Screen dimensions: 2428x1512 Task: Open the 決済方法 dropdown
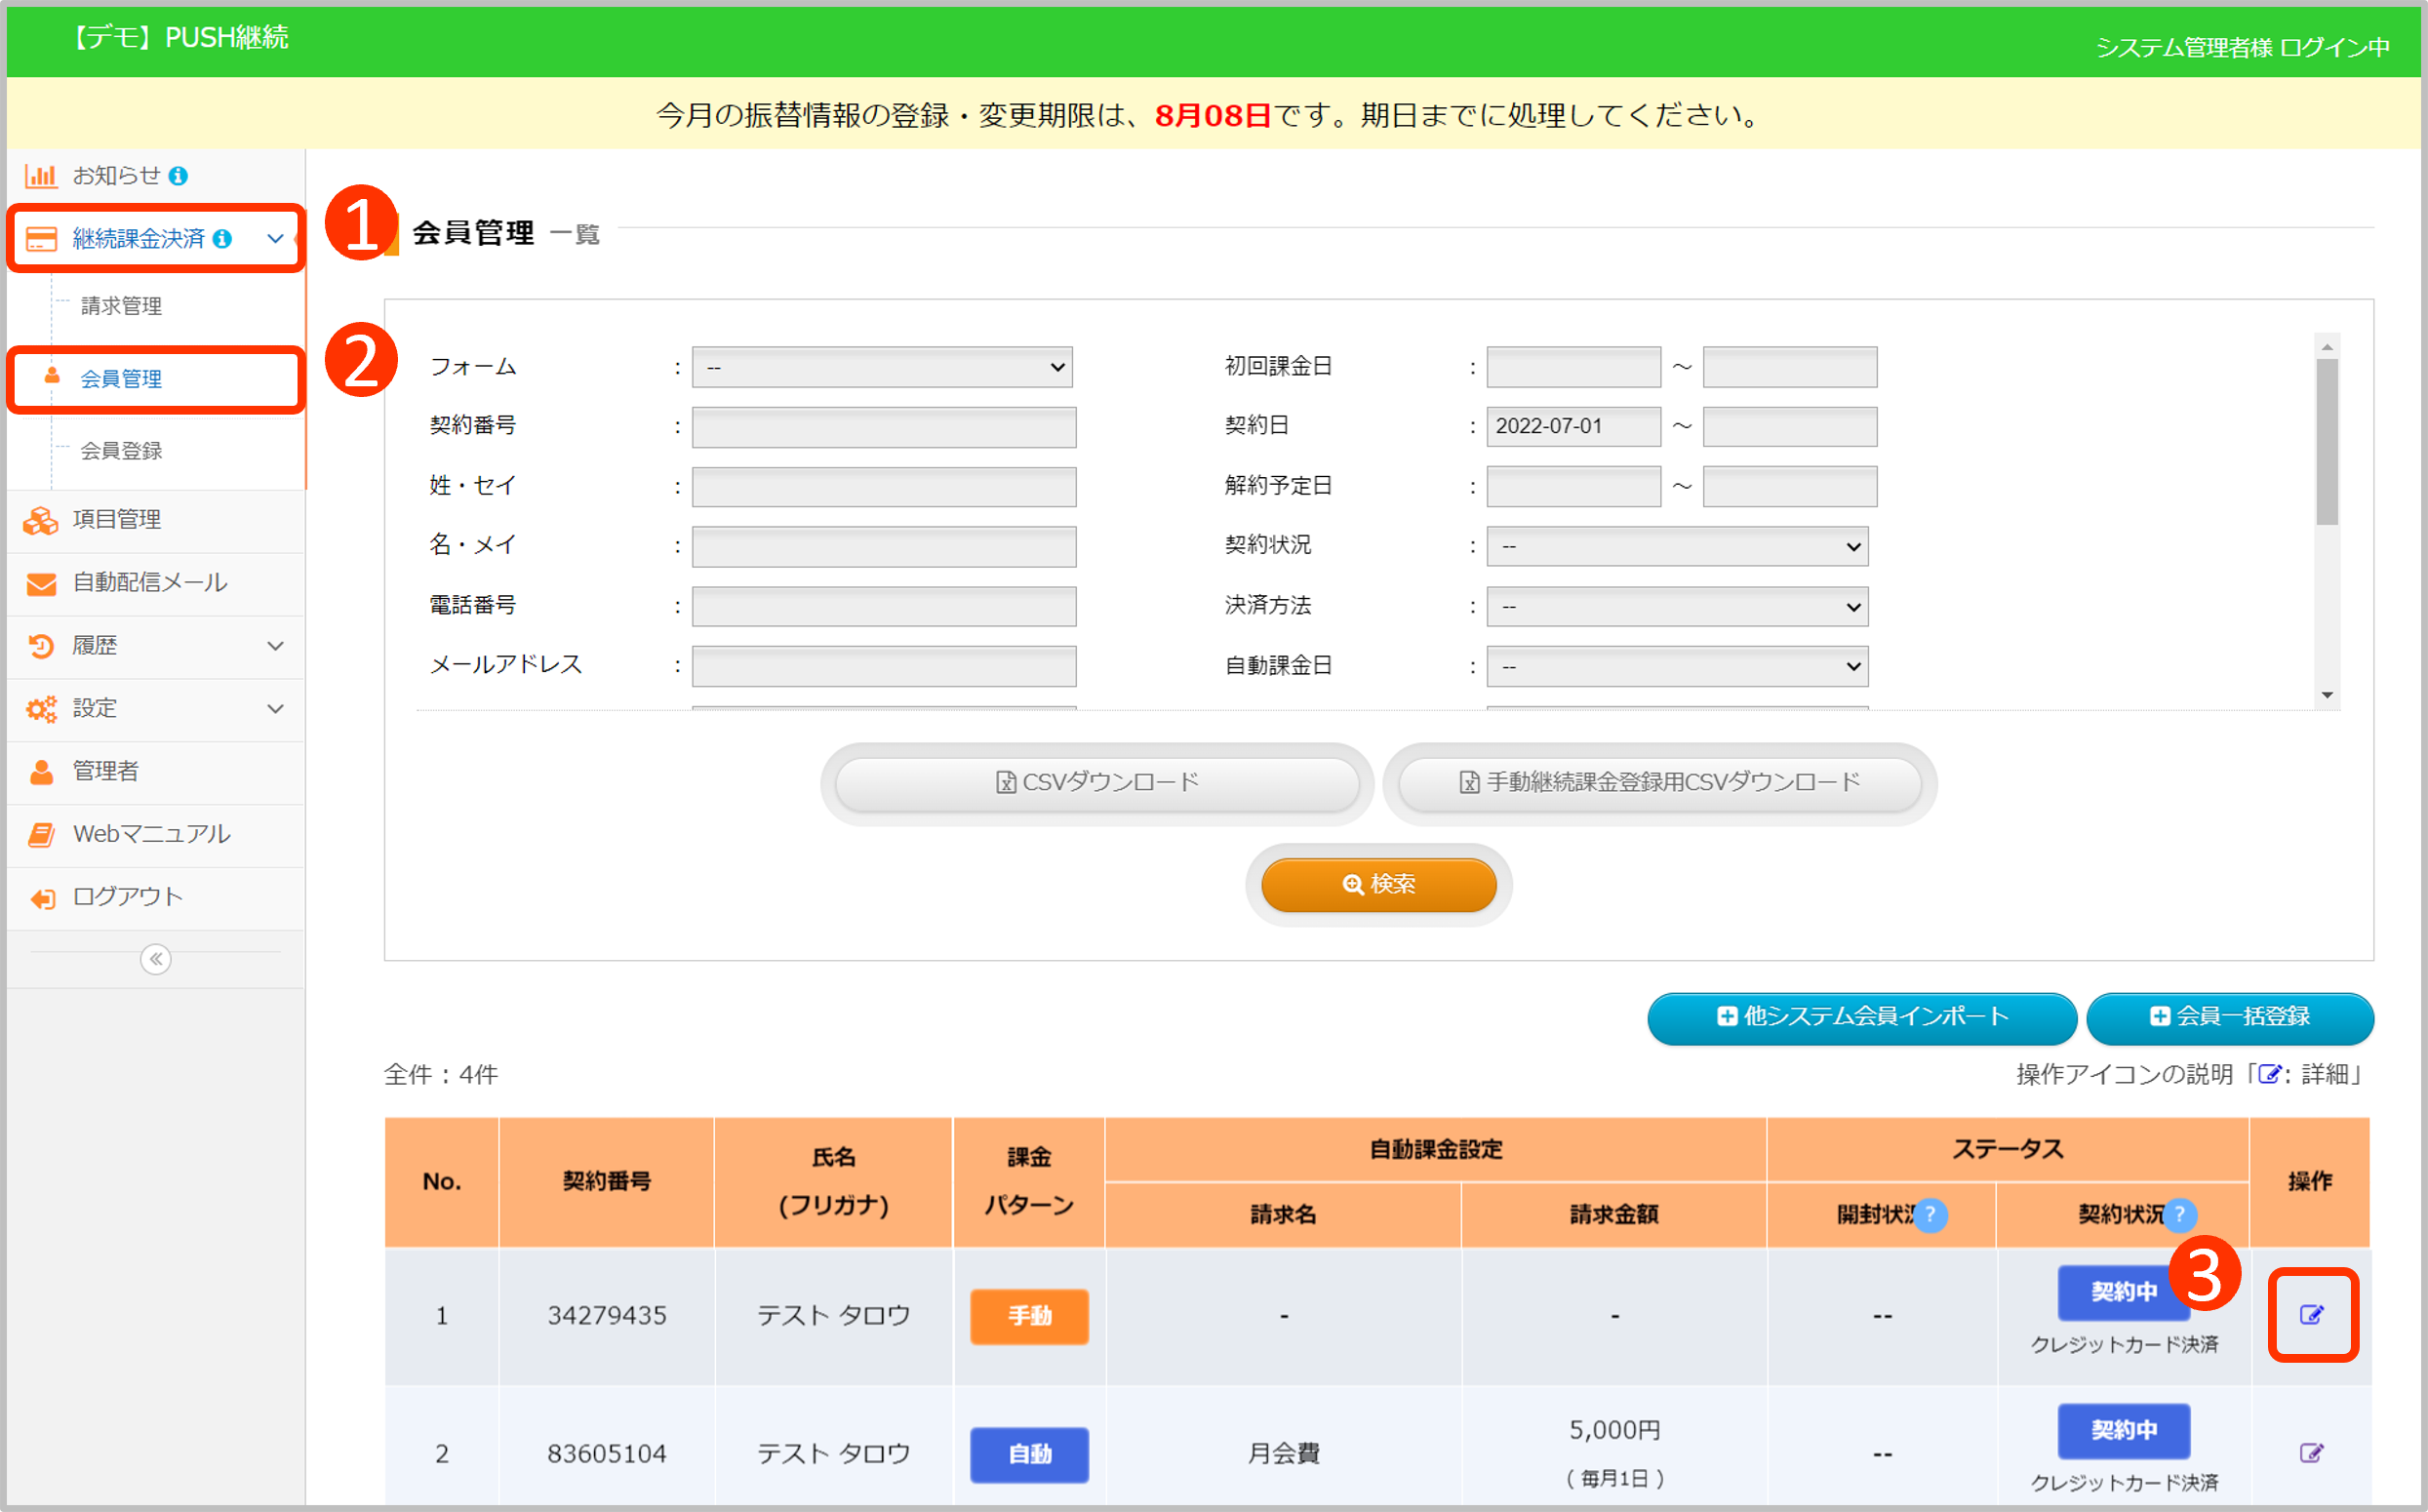[x=1676, y=606]
